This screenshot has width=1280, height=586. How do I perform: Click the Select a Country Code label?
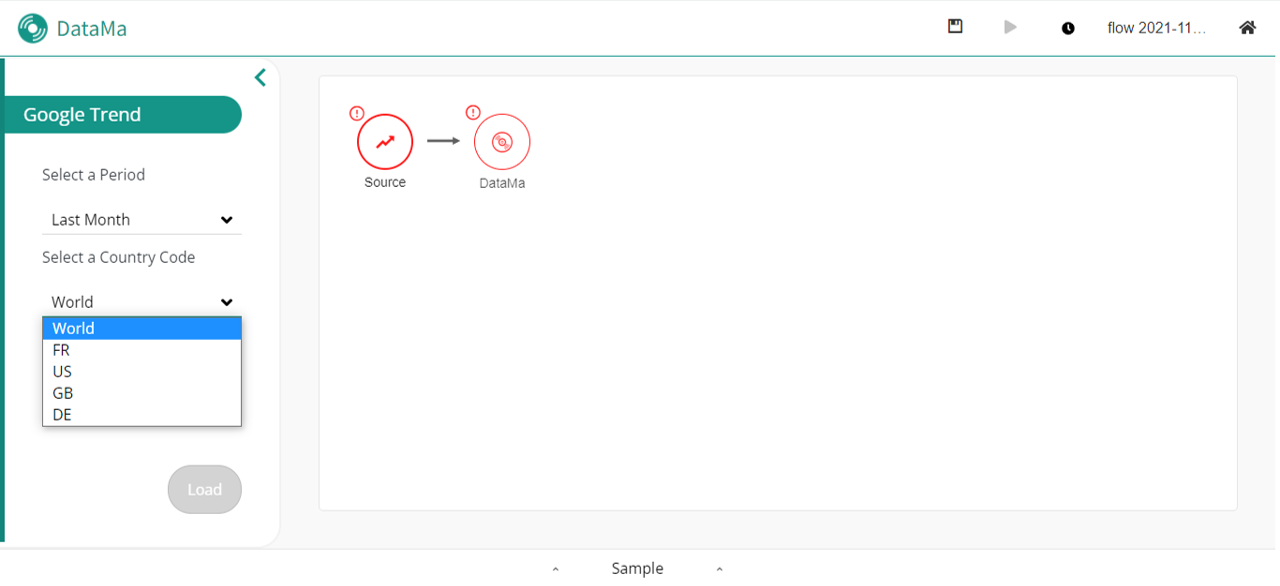[x=118, y=257]
